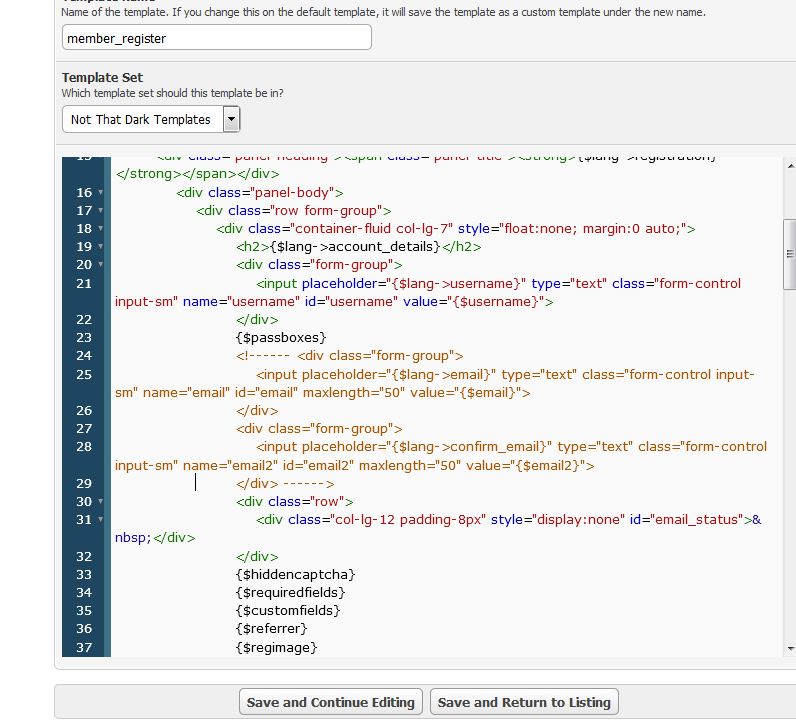Click editor scrollbar down arrow
Screen dimensions: 796x727
(790, 648)
